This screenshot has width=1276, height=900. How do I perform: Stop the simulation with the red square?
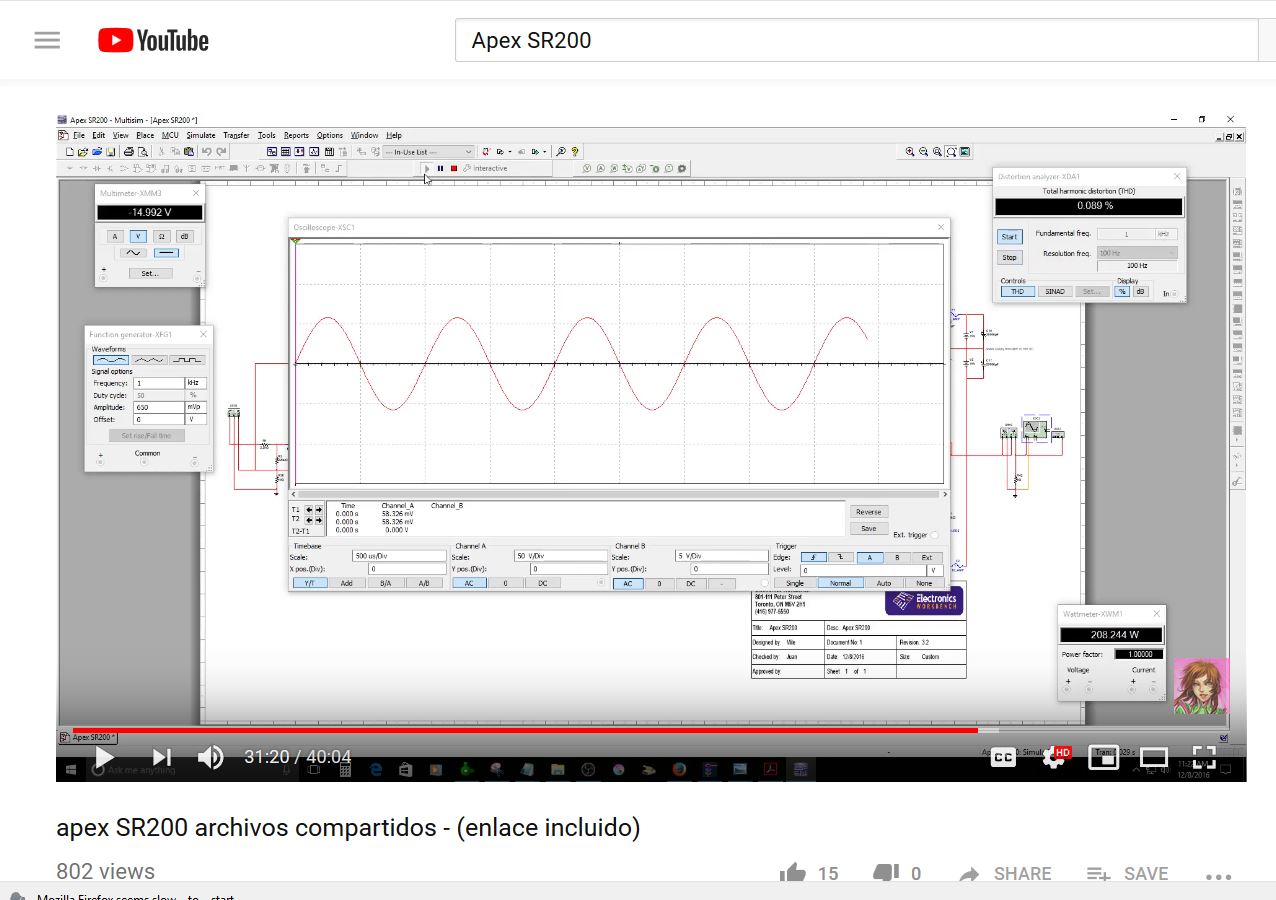[453, 168]
